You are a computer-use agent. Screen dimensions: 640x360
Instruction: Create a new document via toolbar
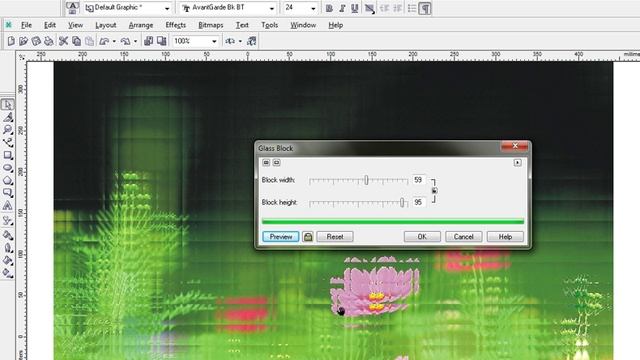[x=11, y=41]
